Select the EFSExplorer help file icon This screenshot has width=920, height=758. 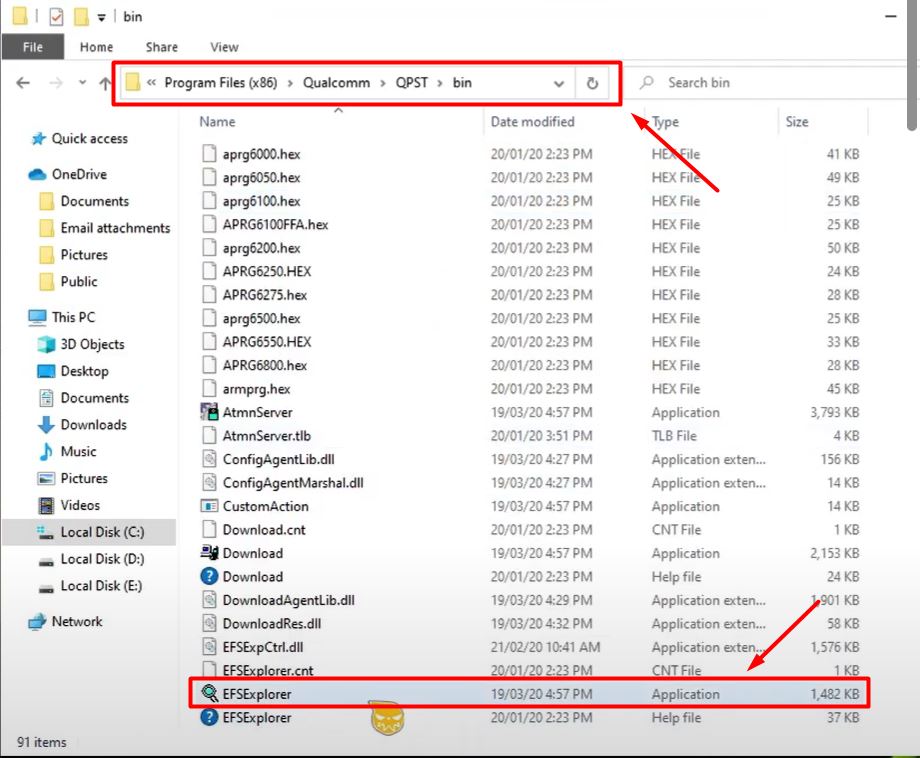(x=209, y=717)
